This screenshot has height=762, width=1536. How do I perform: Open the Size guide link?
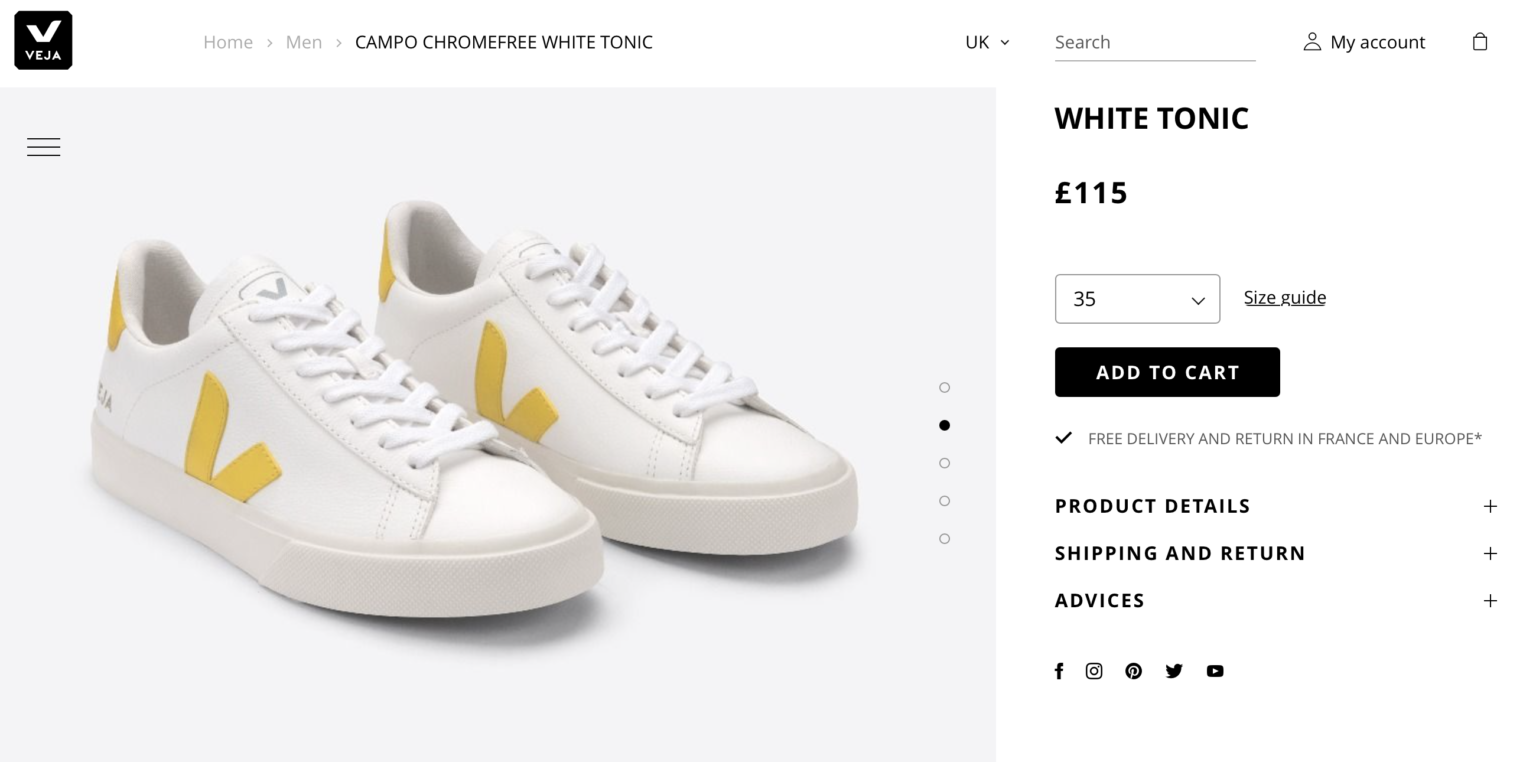1284,297
